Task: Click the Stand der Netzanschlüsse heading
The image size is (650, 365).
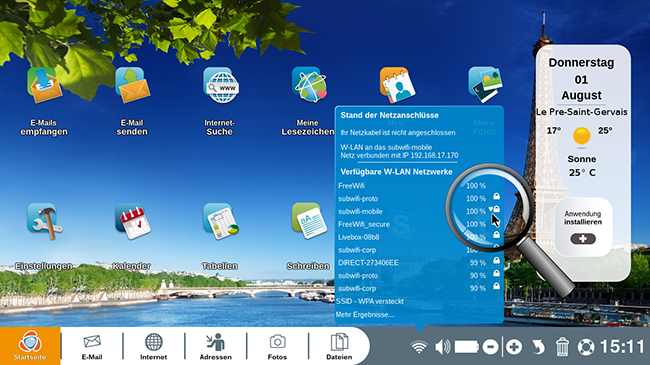Action: (x=389, y=115)
